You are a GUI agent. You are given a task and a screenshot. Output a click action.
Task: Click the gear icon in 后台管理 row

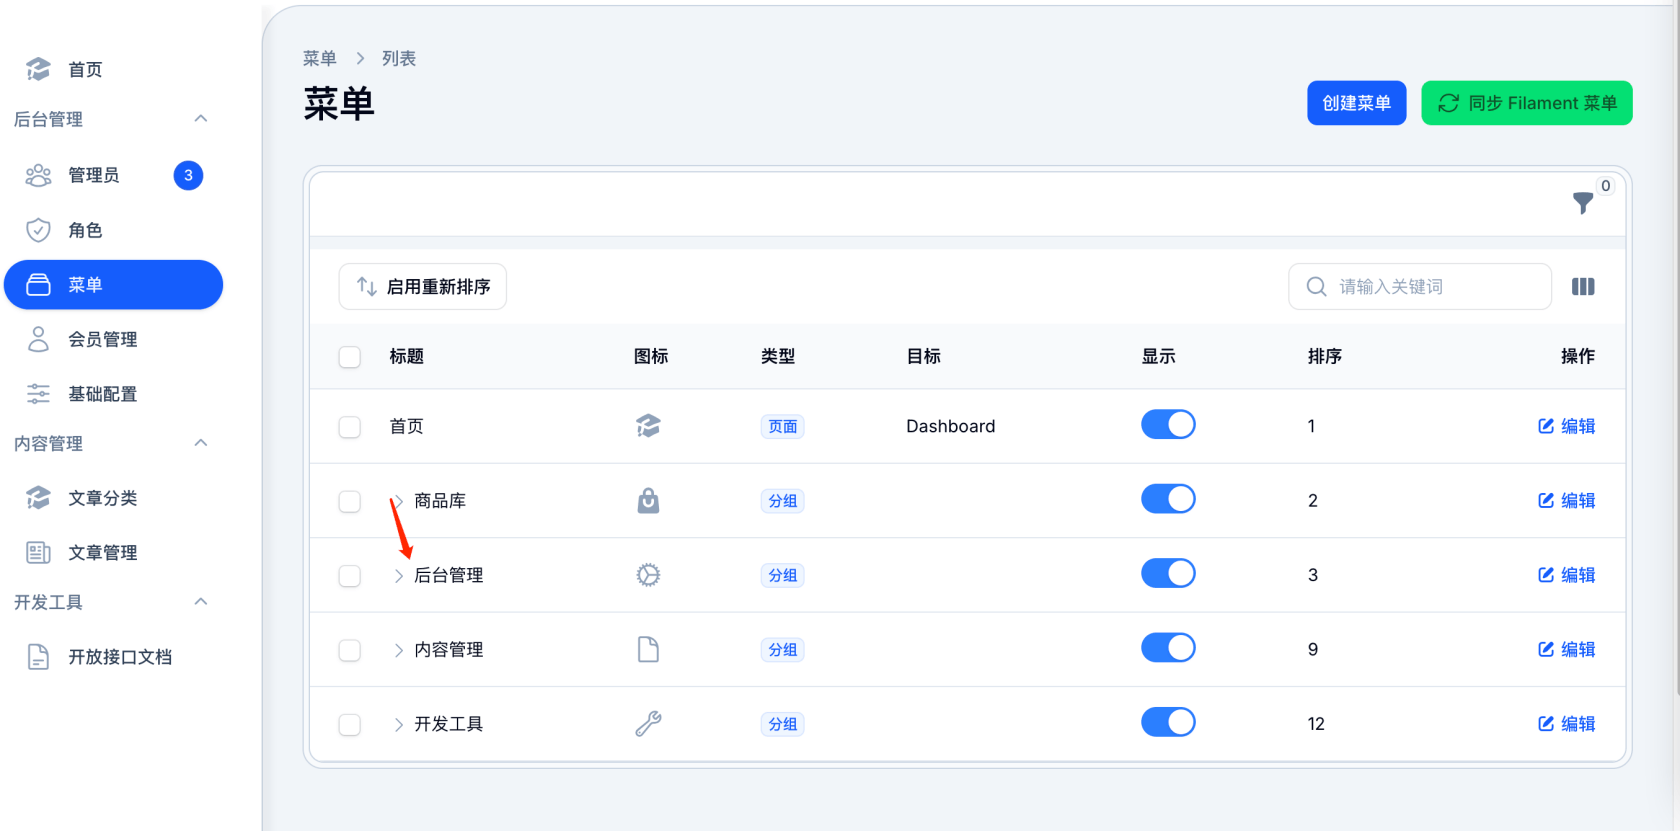(648, 575)
